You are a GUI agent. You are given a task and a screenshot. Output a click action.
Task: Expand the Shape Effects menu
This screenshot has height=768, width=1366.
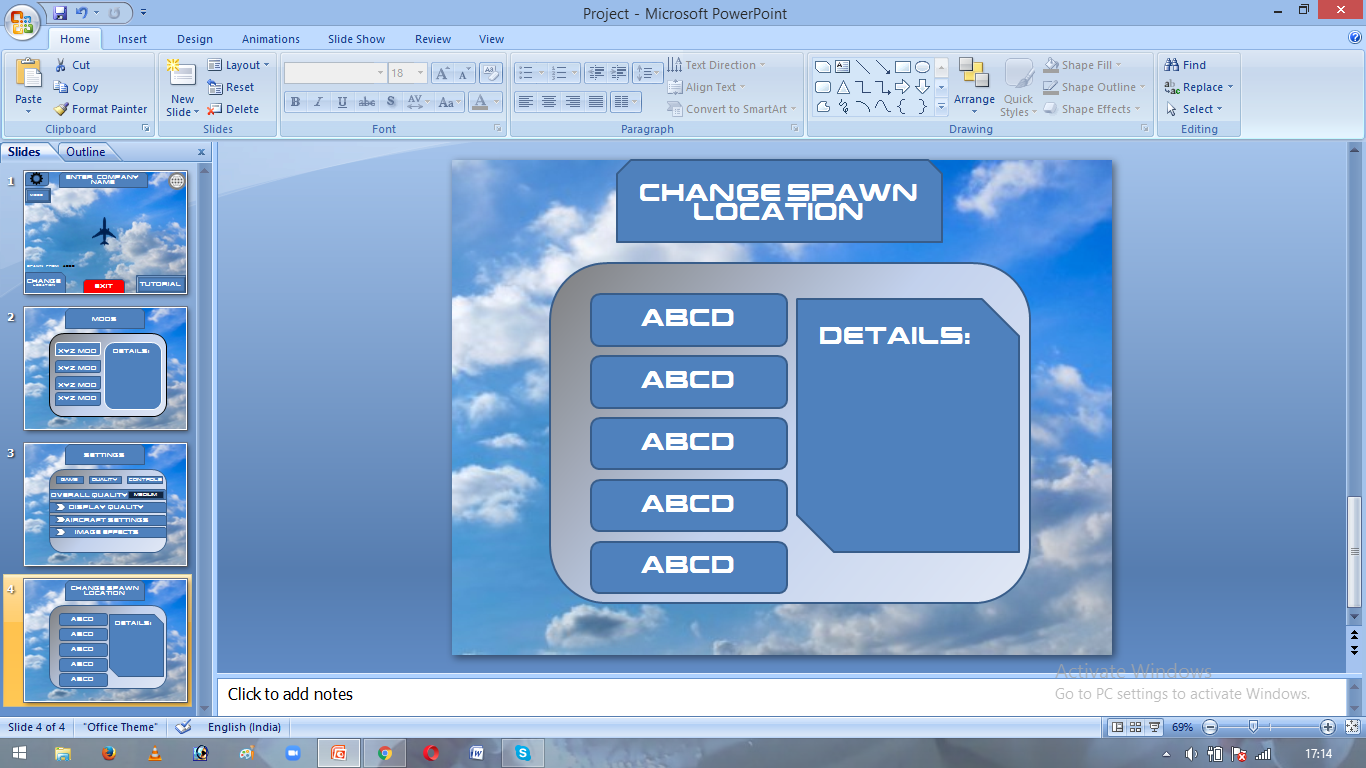(x=1091, y=109)
